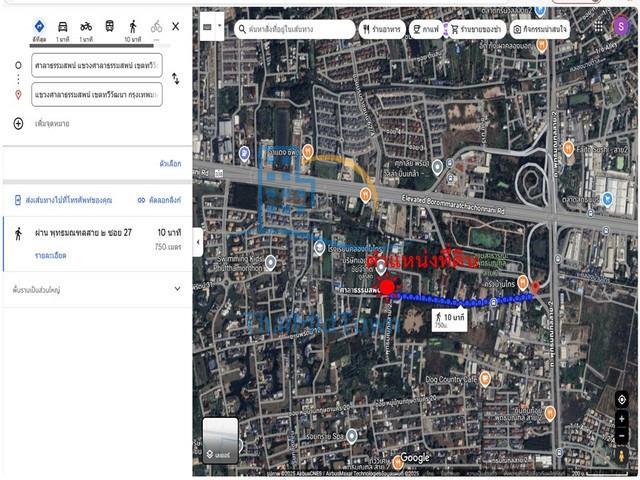Select the 10-minute walking route row

[x=97, y=244]
